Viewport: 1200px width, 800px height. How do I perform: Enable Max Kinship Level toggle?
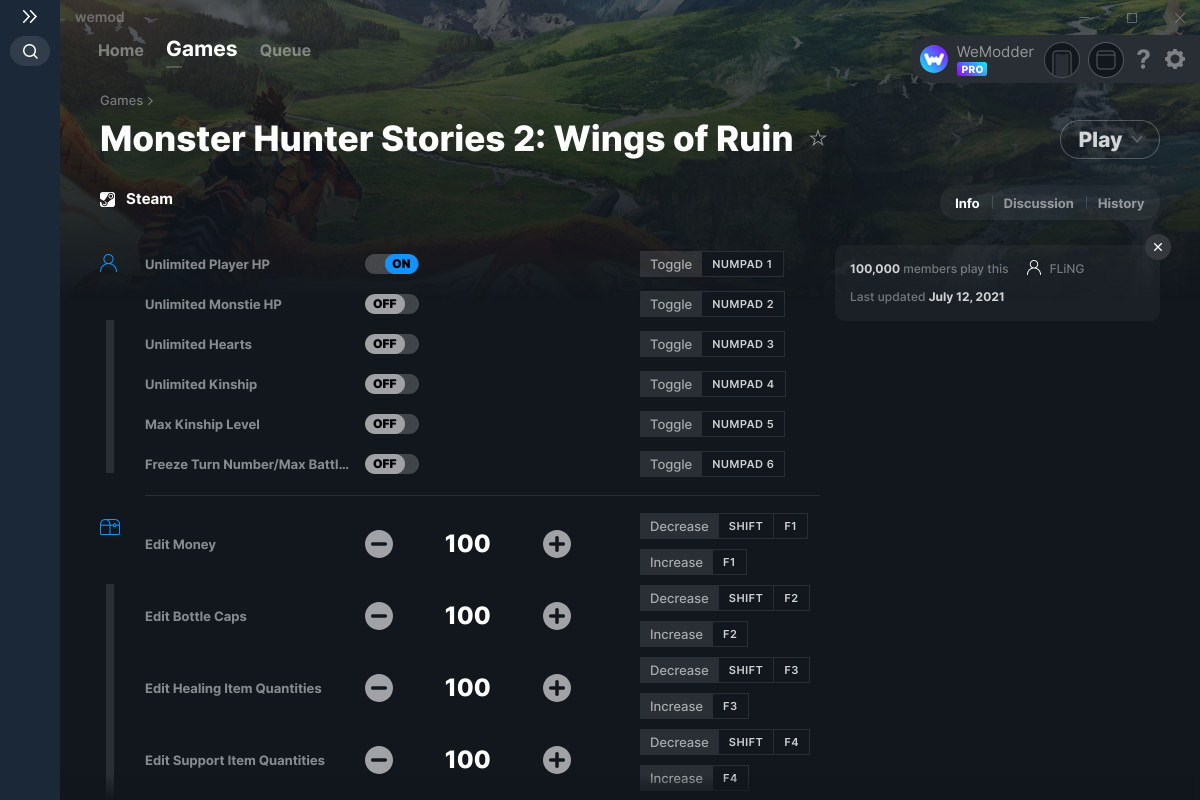392,424
